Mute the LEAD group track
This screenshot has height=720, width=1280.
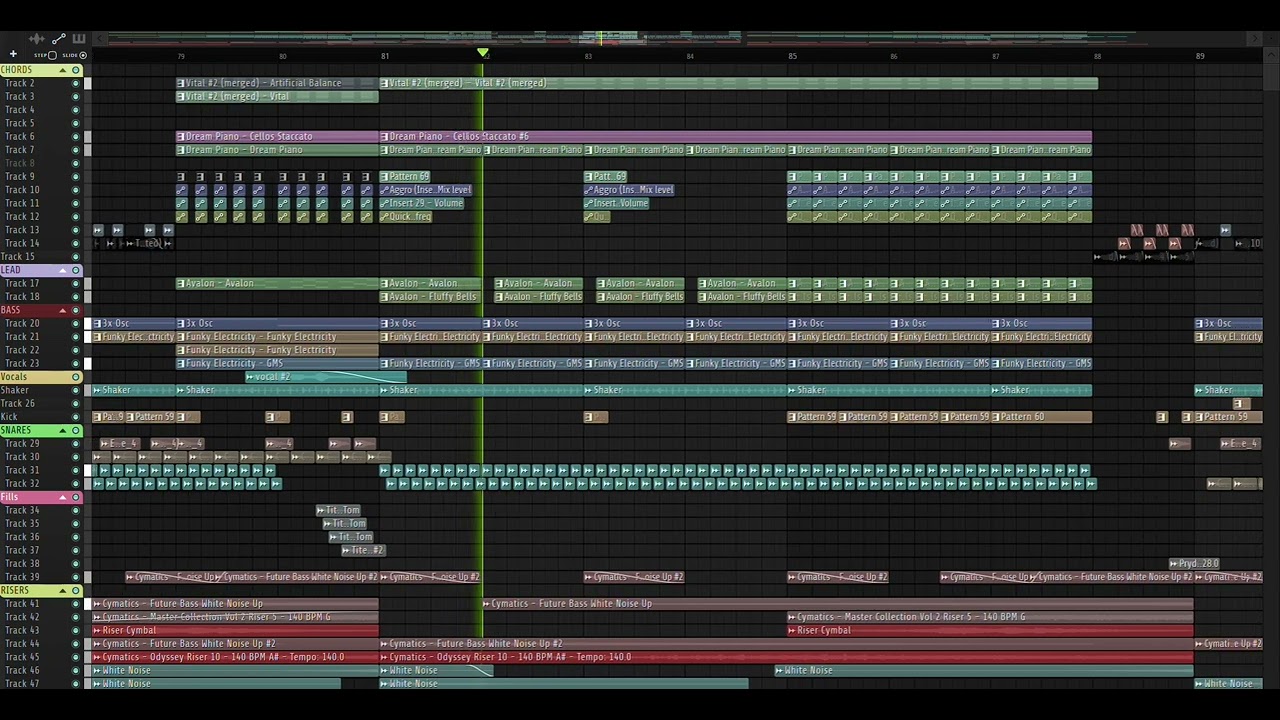[x=75, y=270]
